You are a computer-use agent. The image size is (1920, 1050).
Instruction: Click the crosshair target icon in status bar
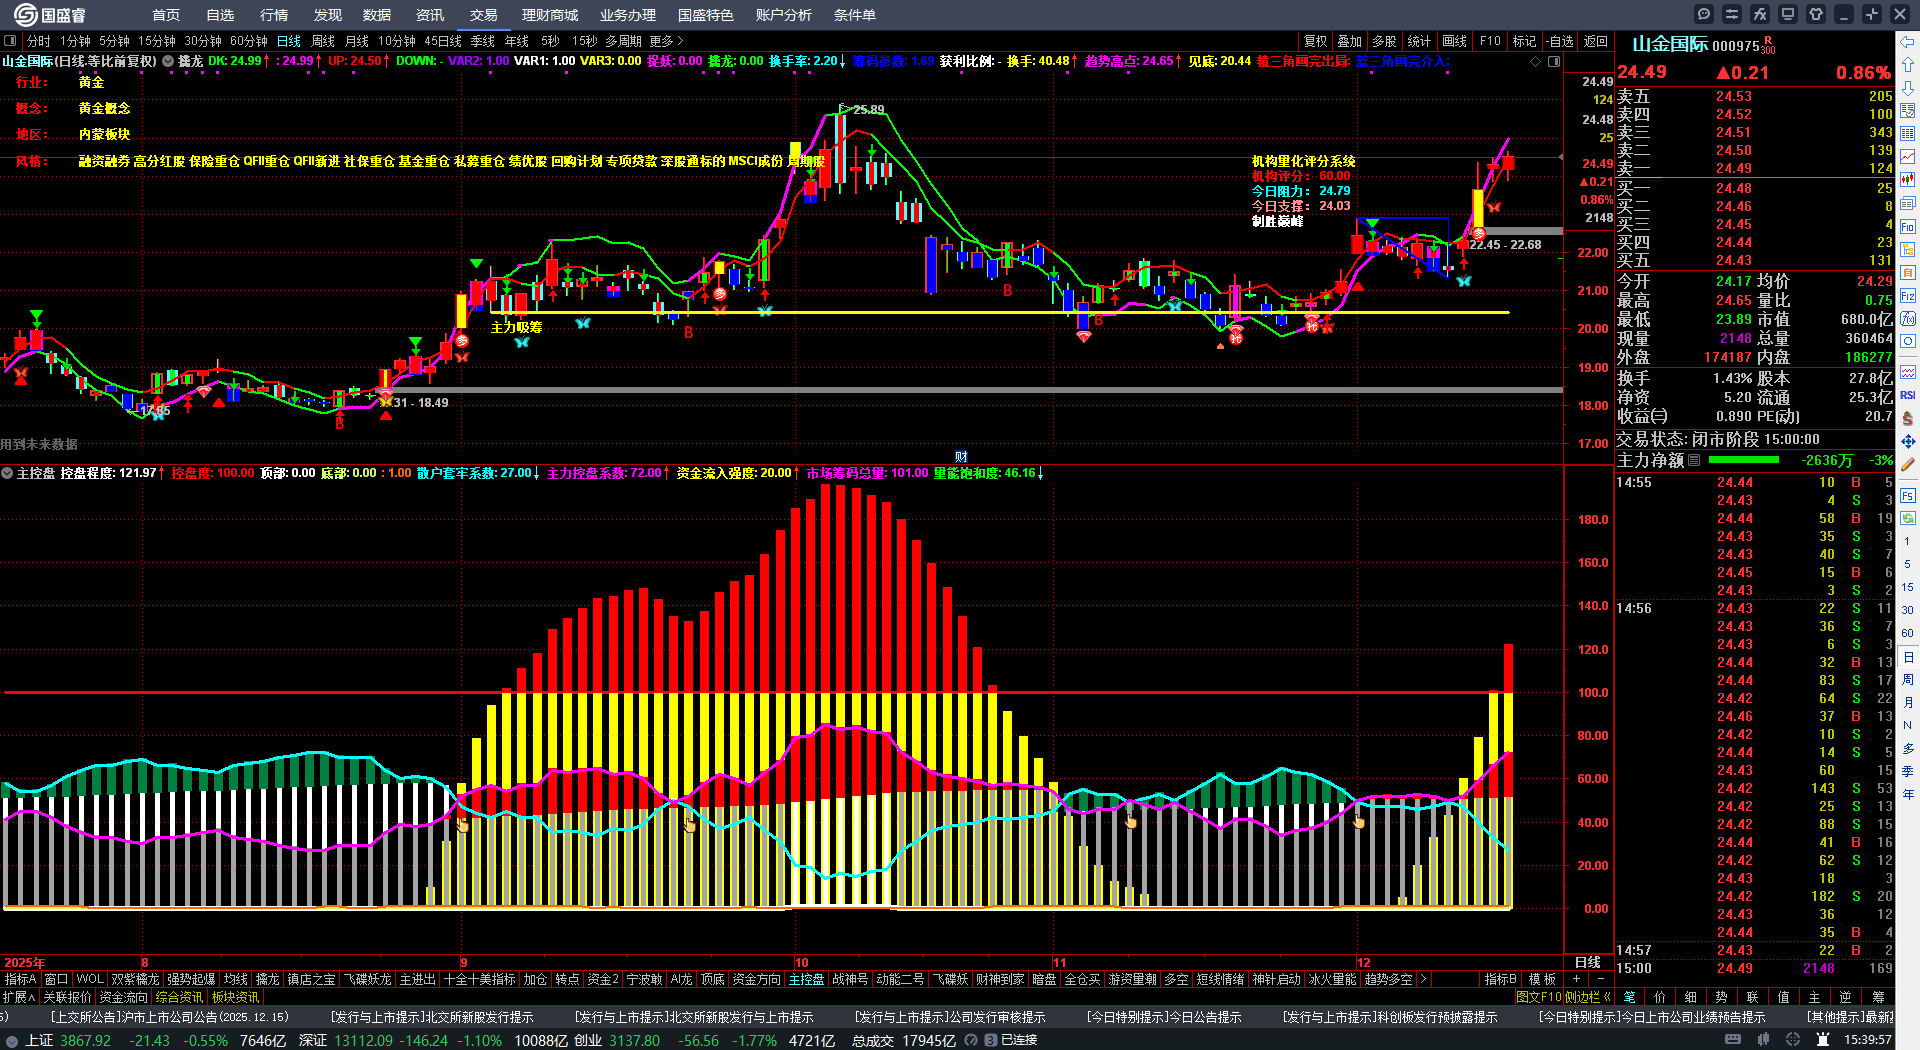coord(1793,1040)
